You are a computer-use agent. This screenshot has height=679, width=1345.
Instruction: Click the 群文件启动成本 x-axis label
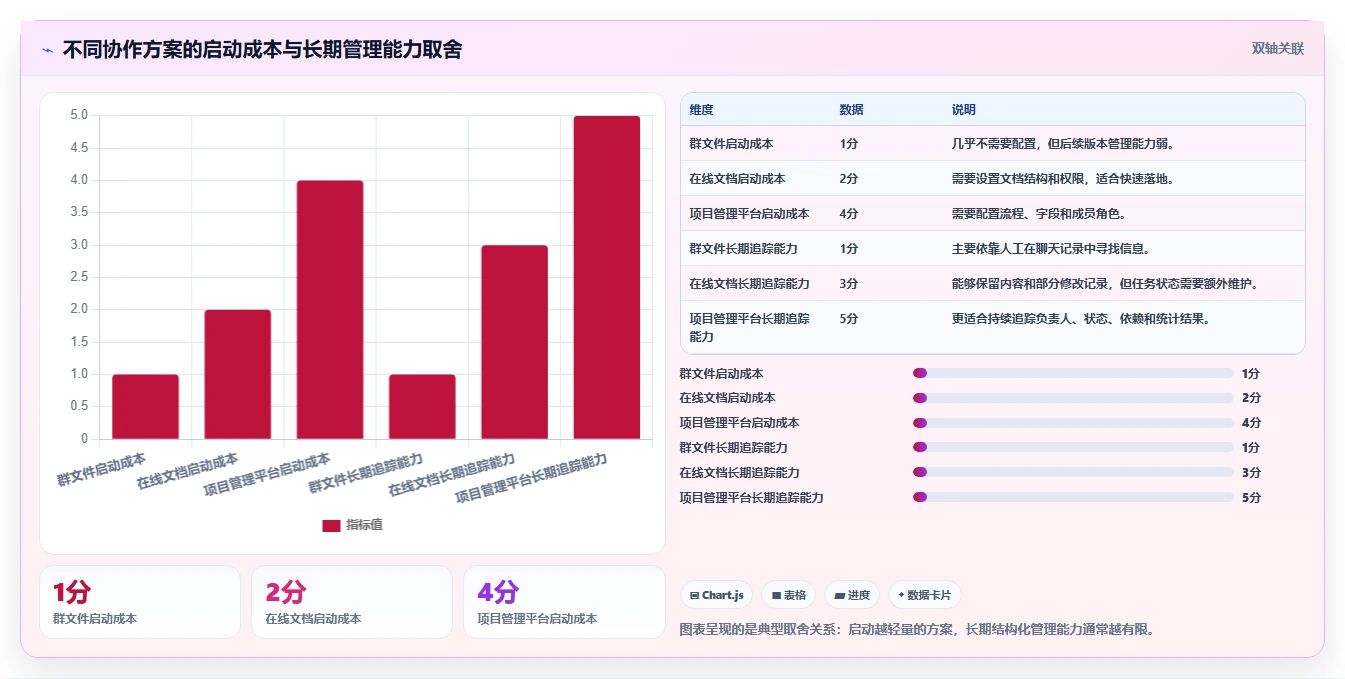coord(101,469)
